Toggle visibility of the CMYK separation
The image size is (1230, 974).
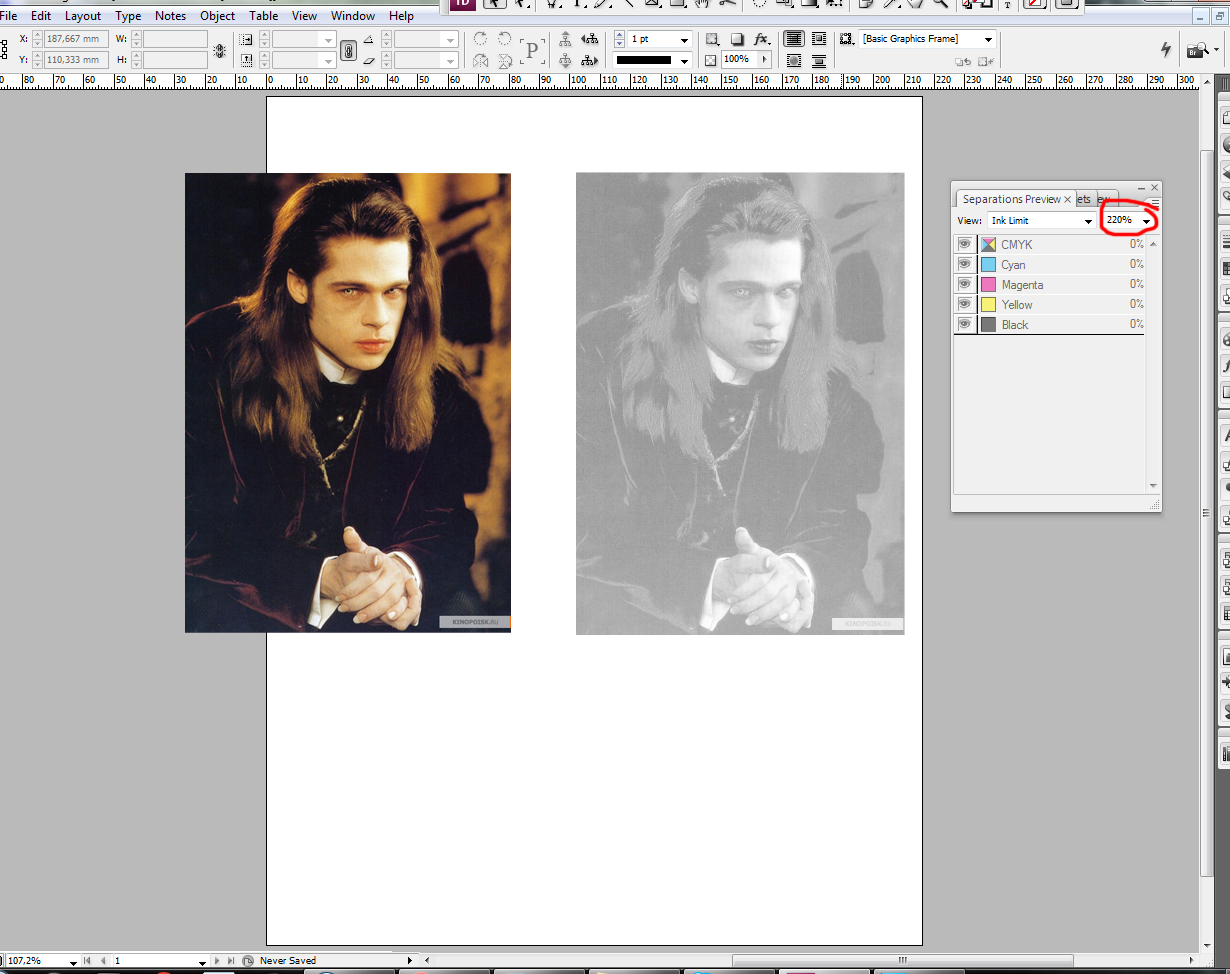tap(964, 244)
